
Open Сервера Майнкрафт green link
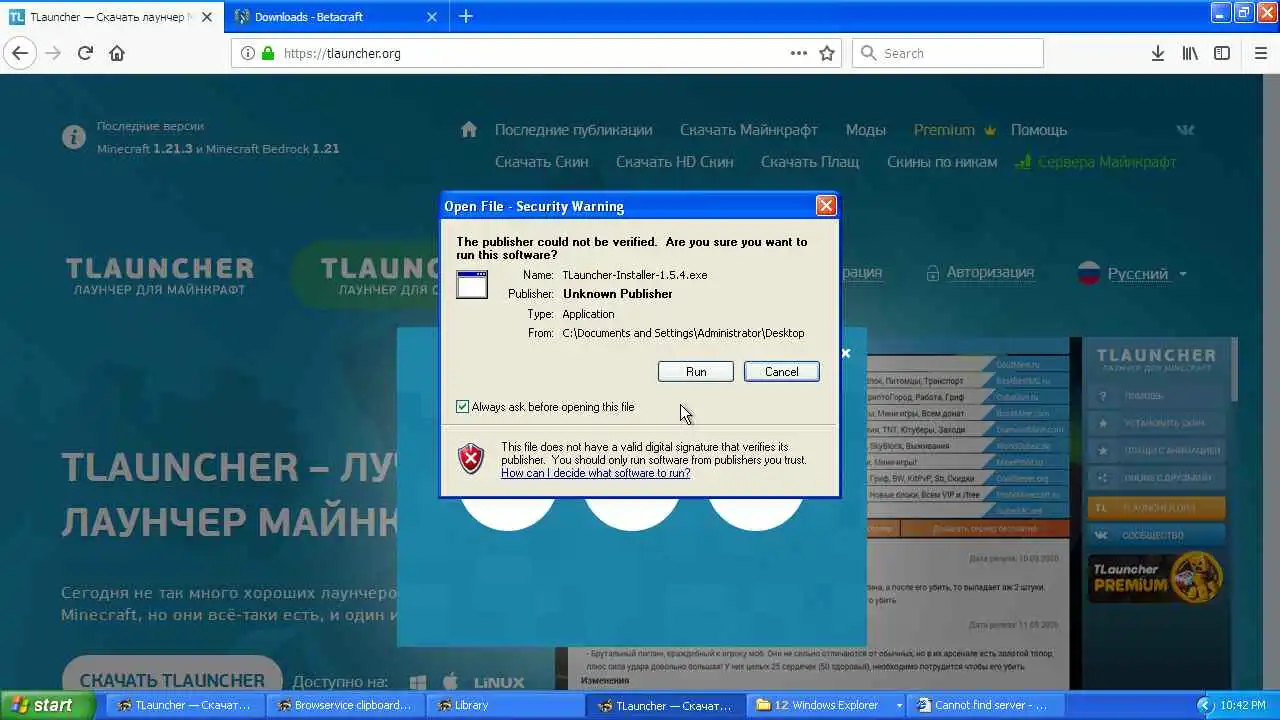(x=1095, y=162)
